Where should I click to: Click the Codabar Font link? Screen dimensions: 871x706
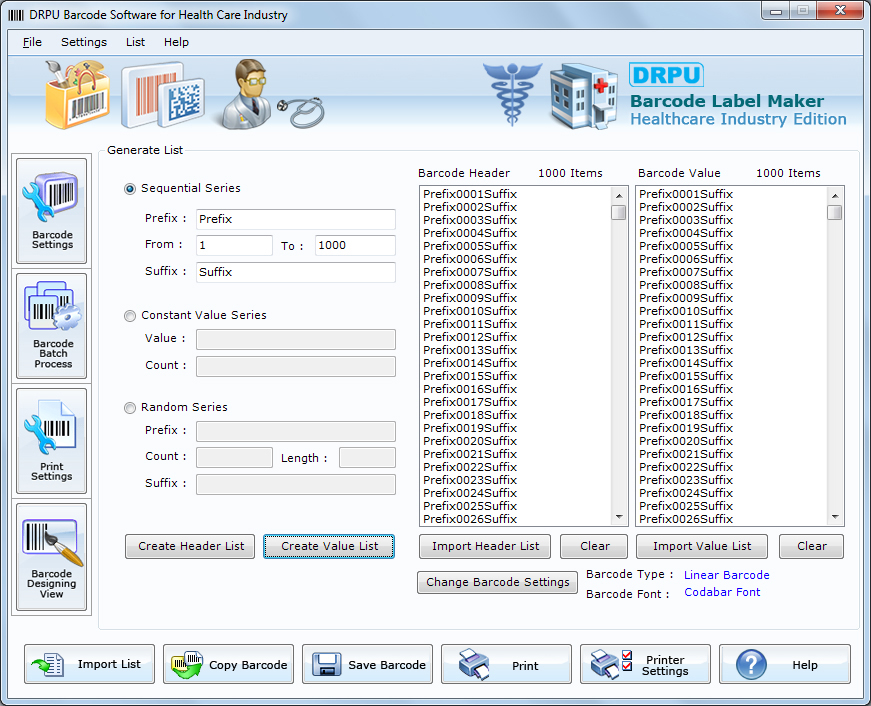pos(722,592)
